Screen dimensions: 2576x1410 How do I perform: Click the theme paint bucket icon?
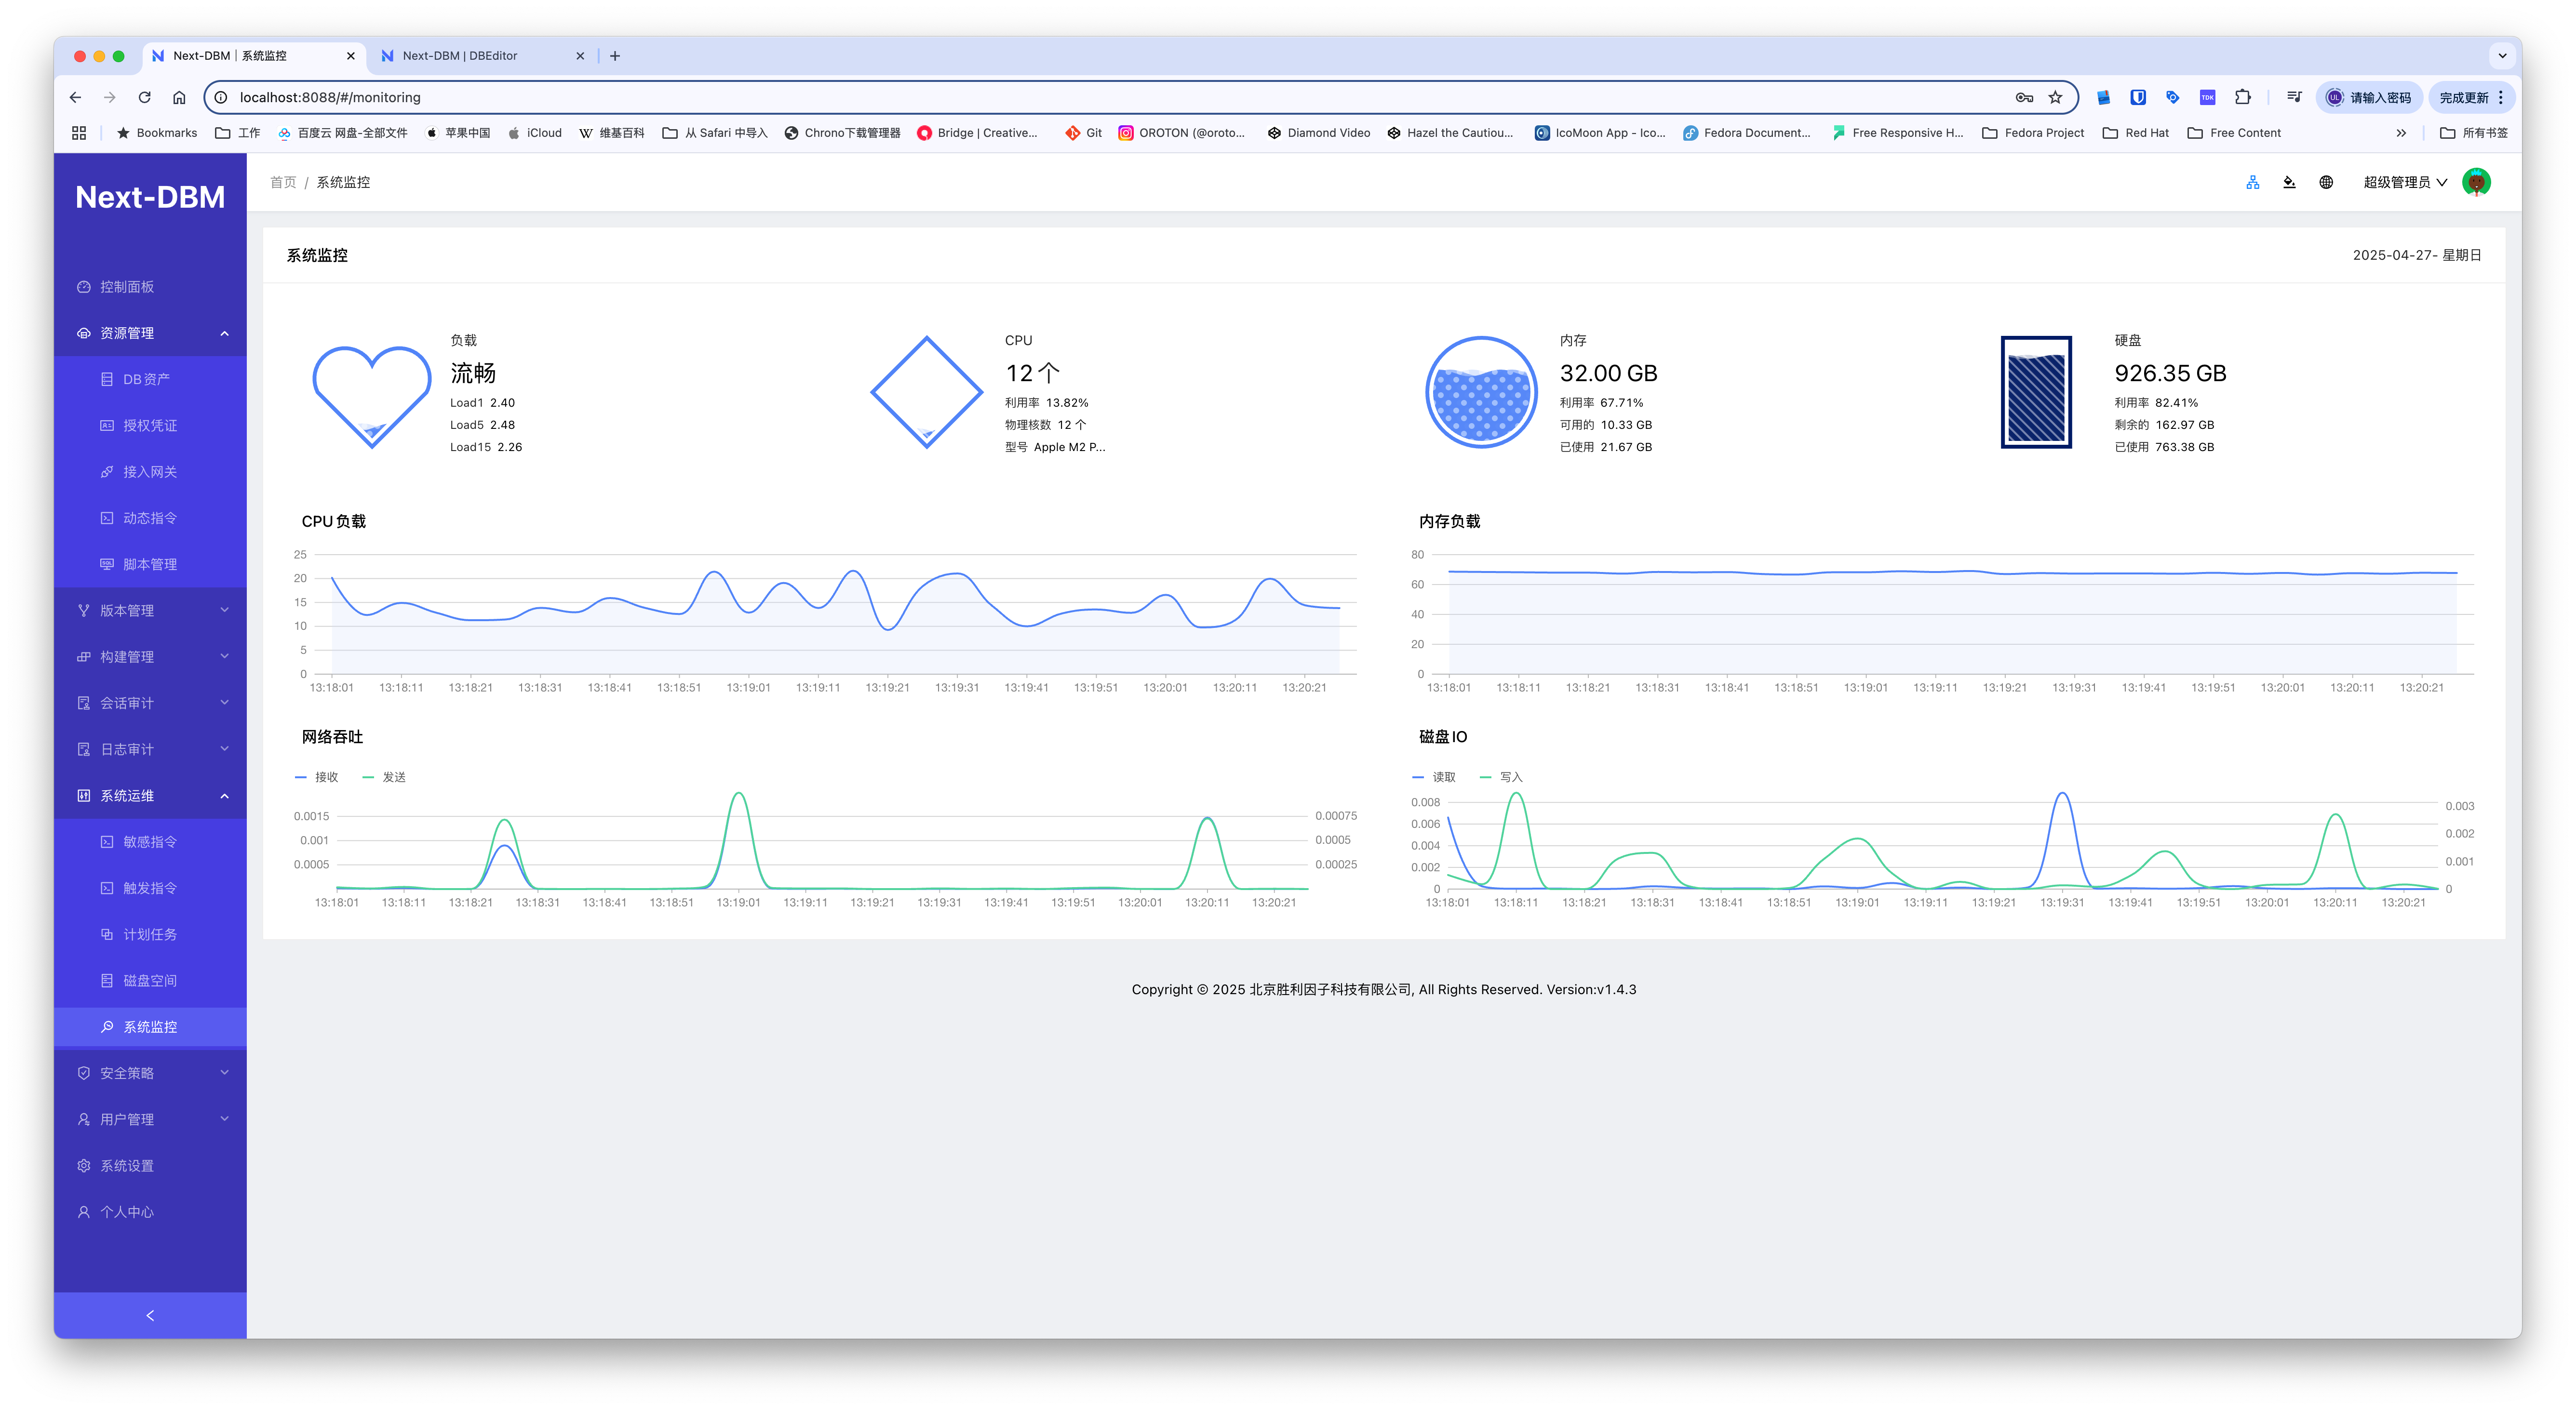[x=2289, y=182]
